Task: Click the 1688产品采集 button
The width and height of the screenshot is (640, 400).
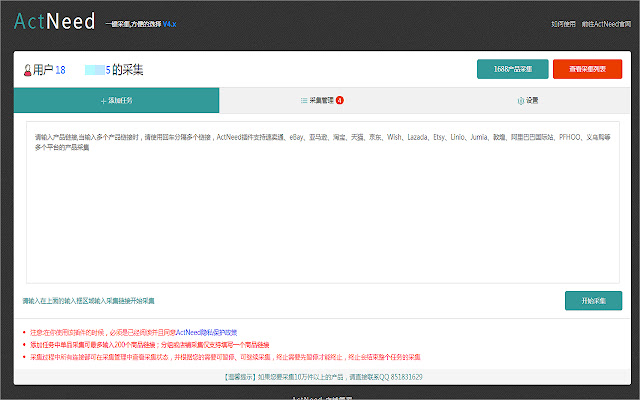Action: pos(513,69)
